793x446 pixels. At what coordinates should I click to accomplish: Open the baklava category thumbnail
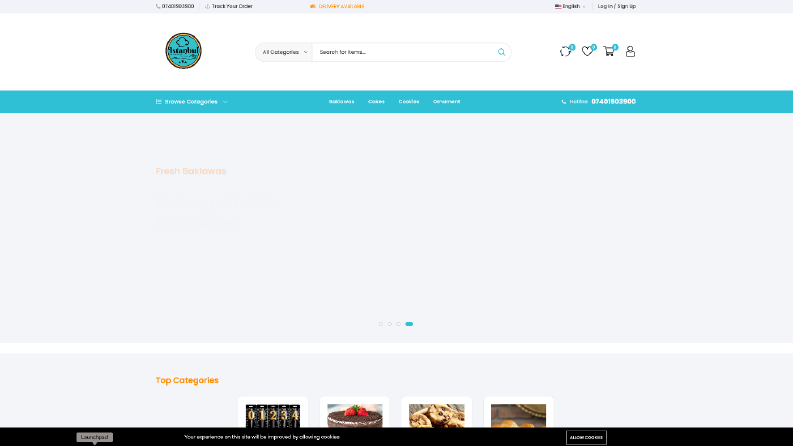click(518, 416)
